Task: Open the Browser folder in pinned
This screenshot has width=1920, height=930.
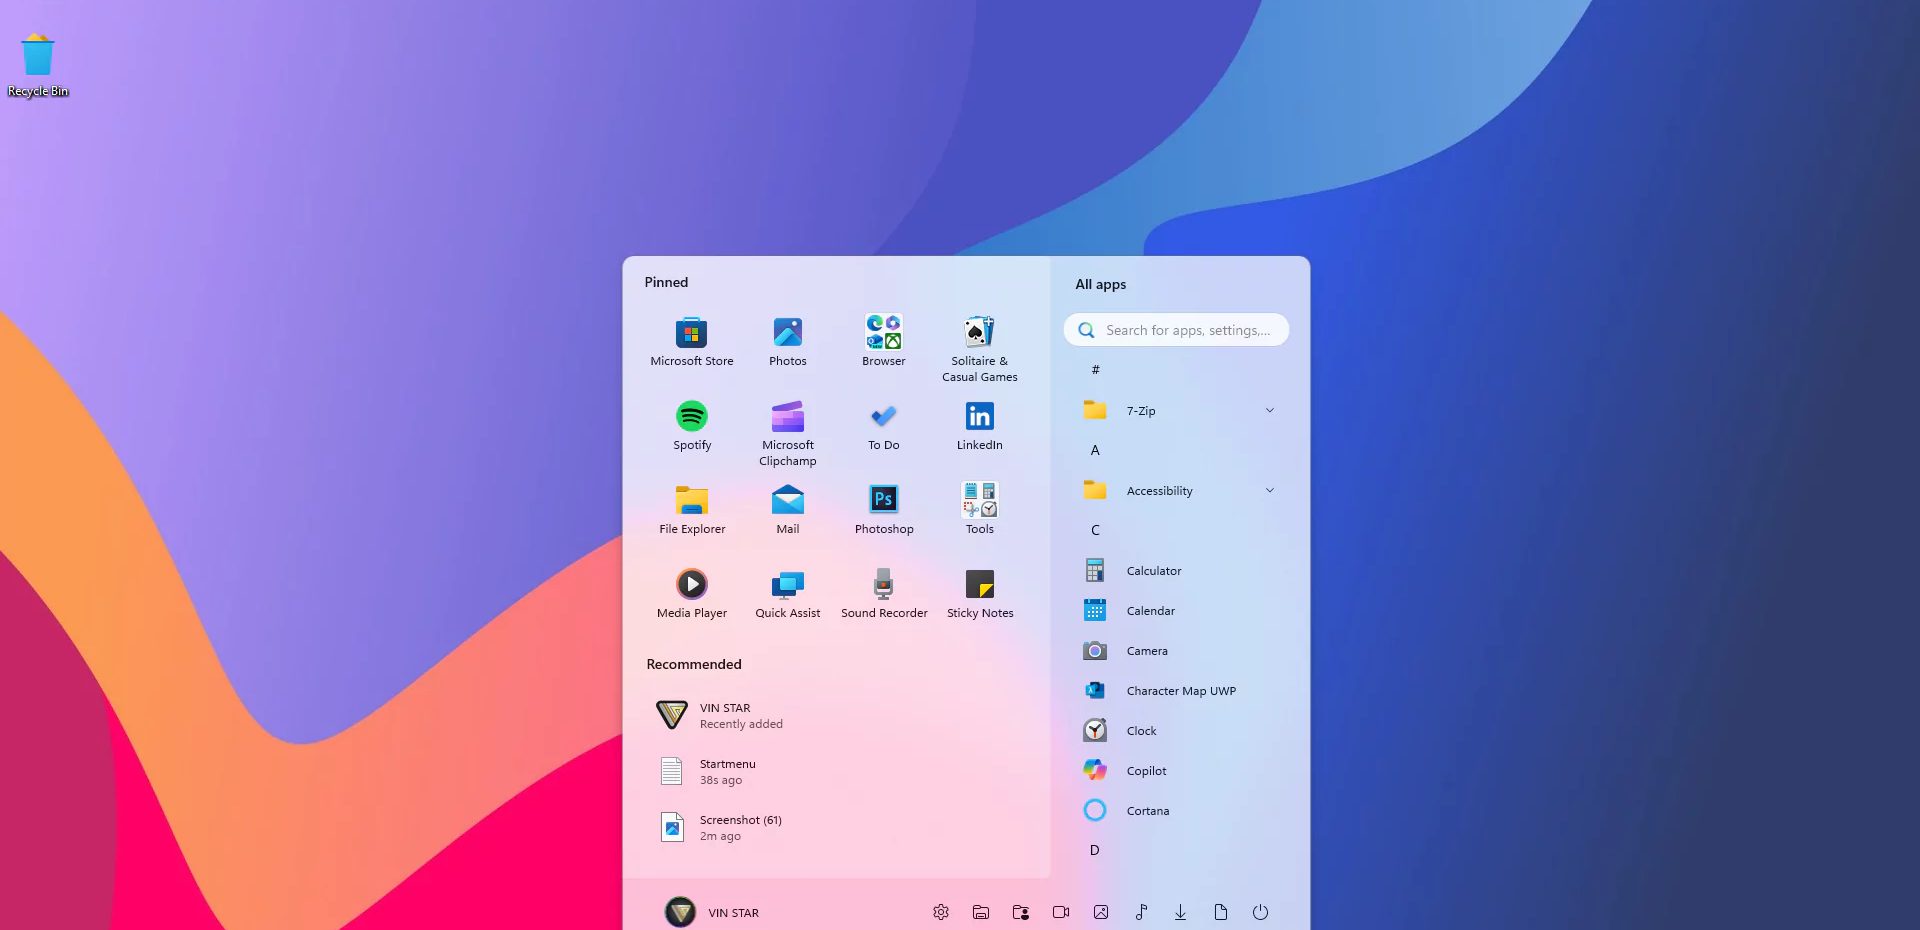Action: tap(883, 342)
